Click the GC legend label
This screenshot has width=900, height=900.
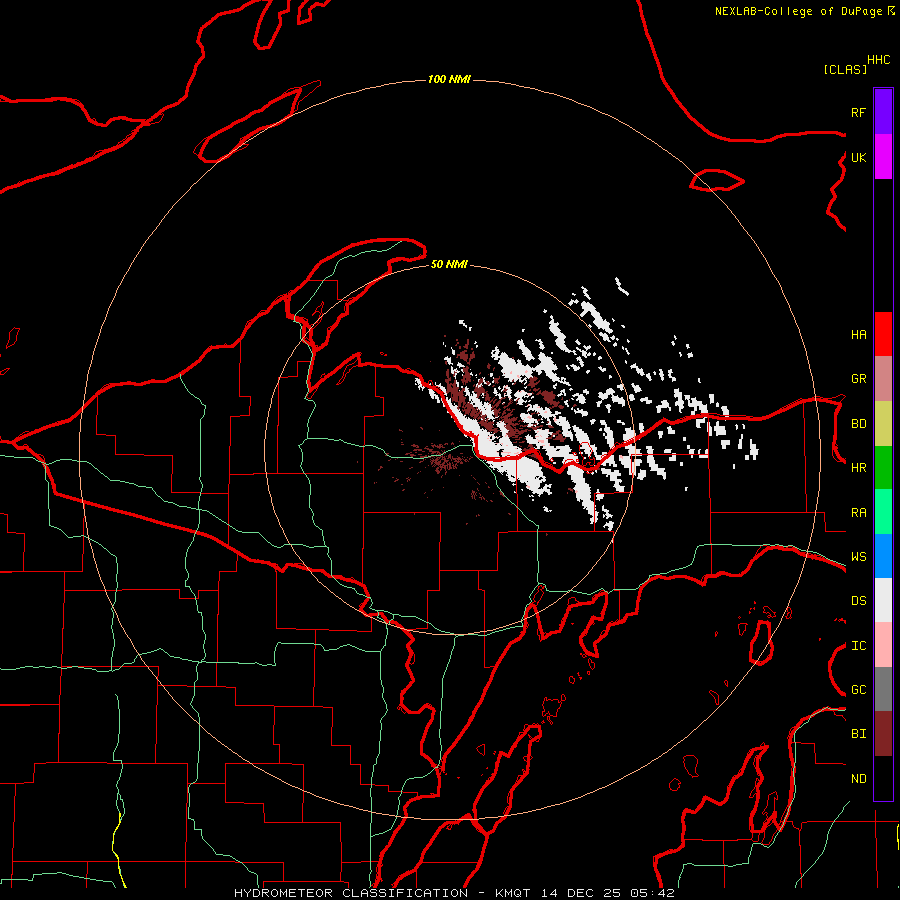point(858,690)
